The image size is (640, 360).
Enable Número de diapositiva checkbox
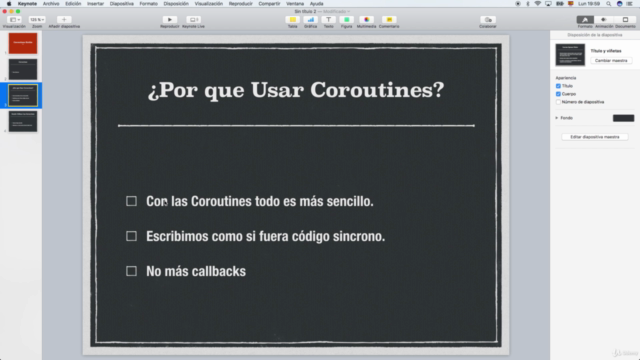[558, 102]
